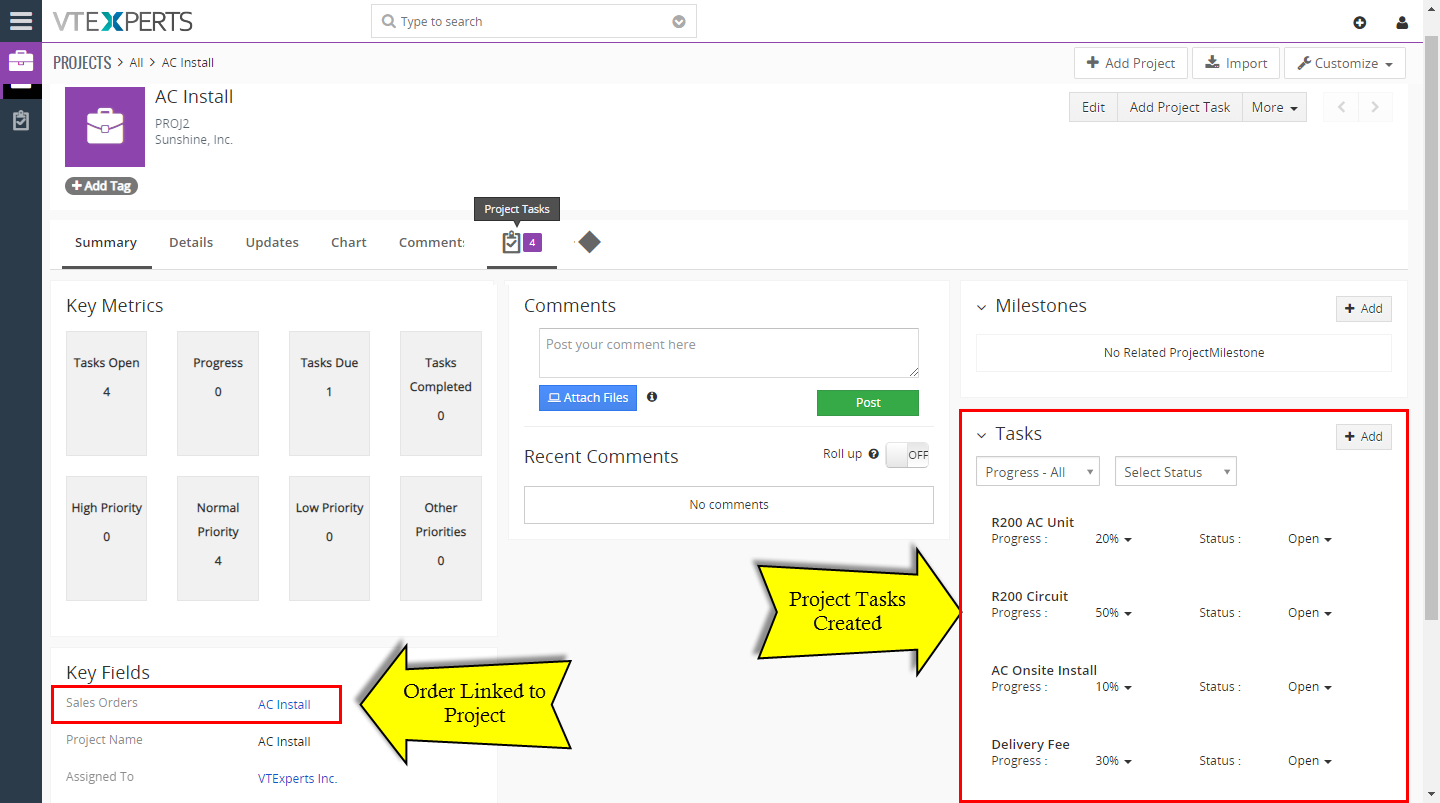The width and height of the screenshot is (1440, 803).
Task: Click the PROJECTS breadcrumb link
Action: tap(82, 63)
